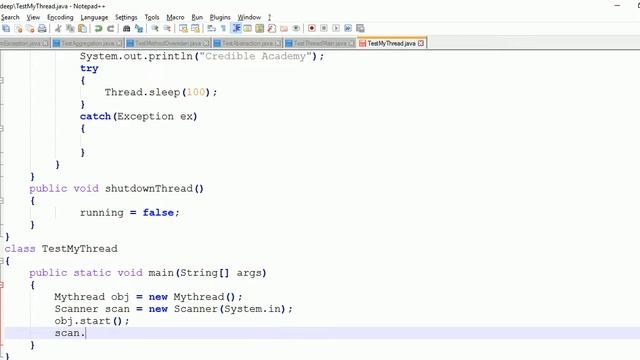640x360 pixels.
Task: Open the Language menu
Action: [x=94, y=17]
